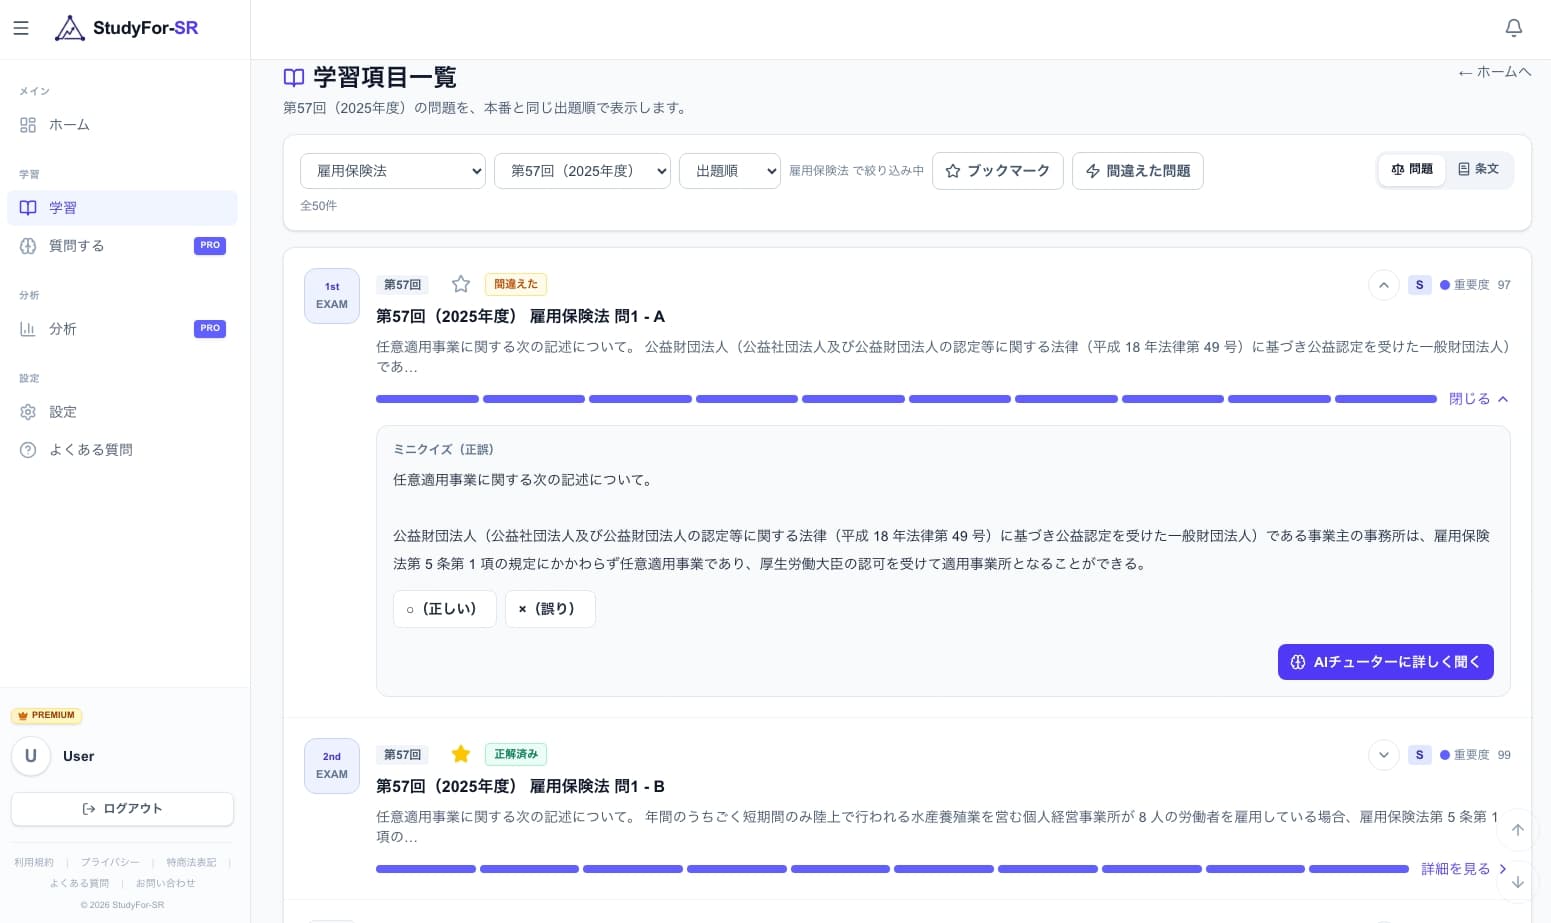Viewport: 1551px width, 923px height.
Task: Toggle the 間違えた問題 filter
Action: [x=1137, y=171]
